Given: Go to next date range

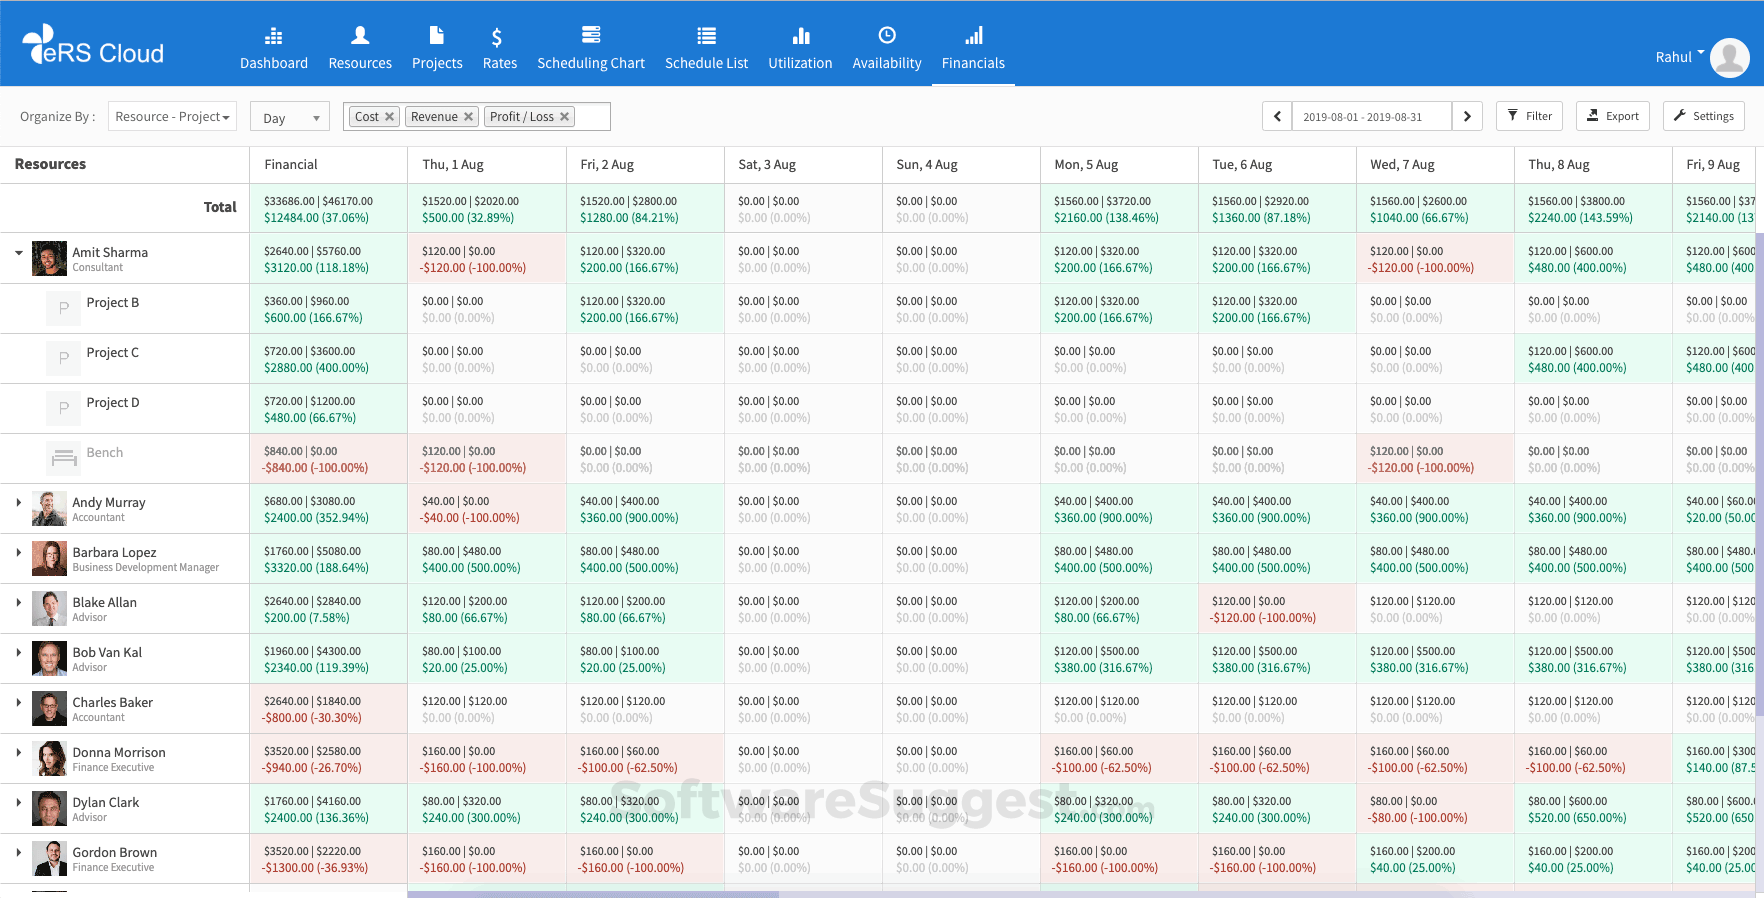Looking at the screenshot, I should (1467, 117).
